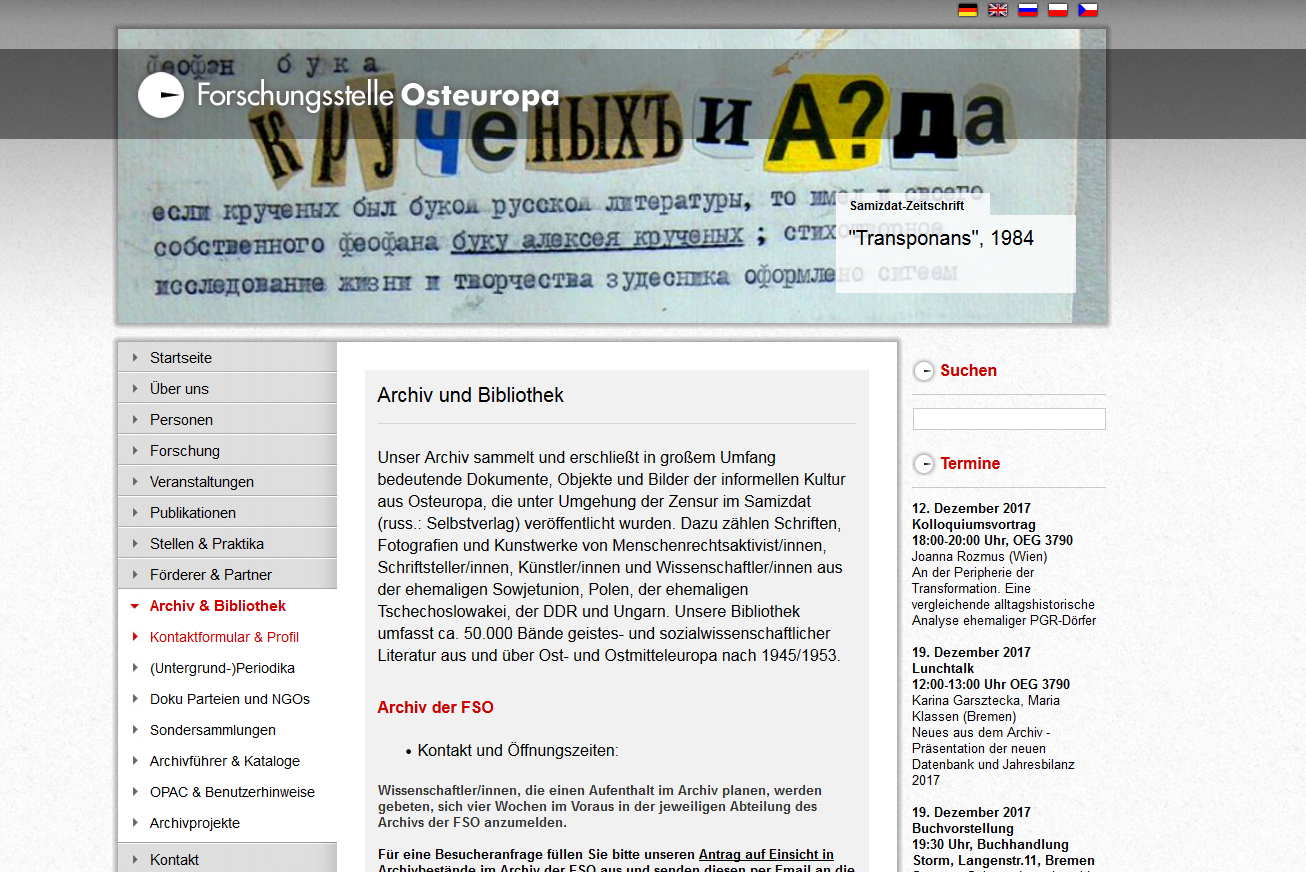This screenshot has height=872, width=1306.
Task: Click the arrow beside Personen
Action: coord(135,419)
